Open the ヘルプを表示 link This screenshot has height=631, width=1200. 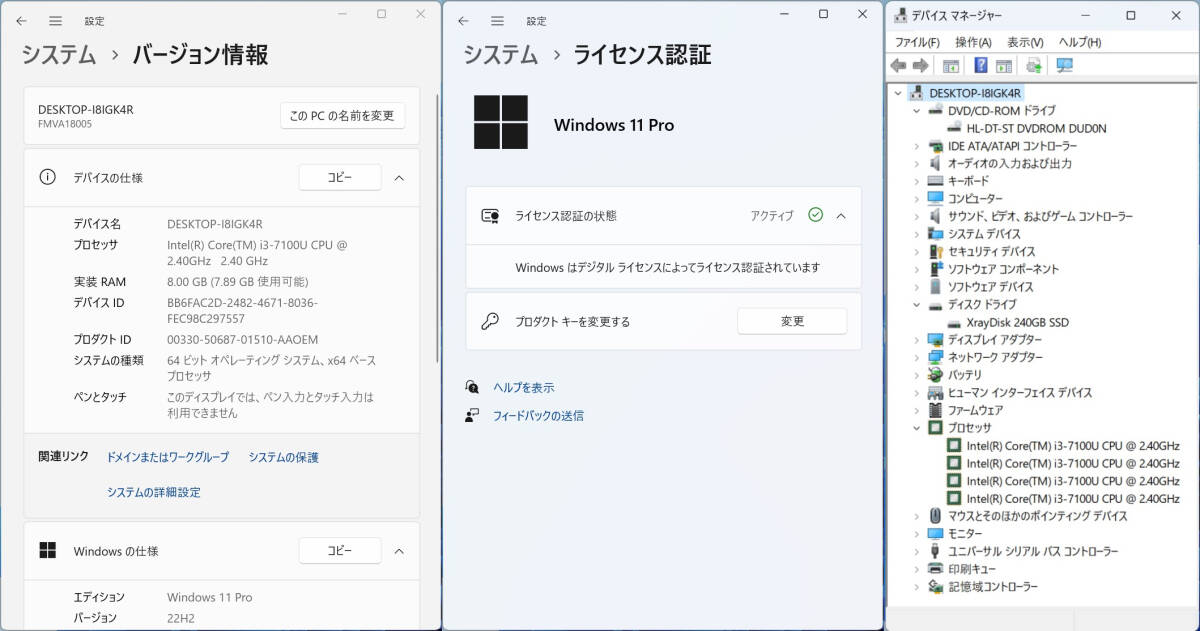coord(523,387)
